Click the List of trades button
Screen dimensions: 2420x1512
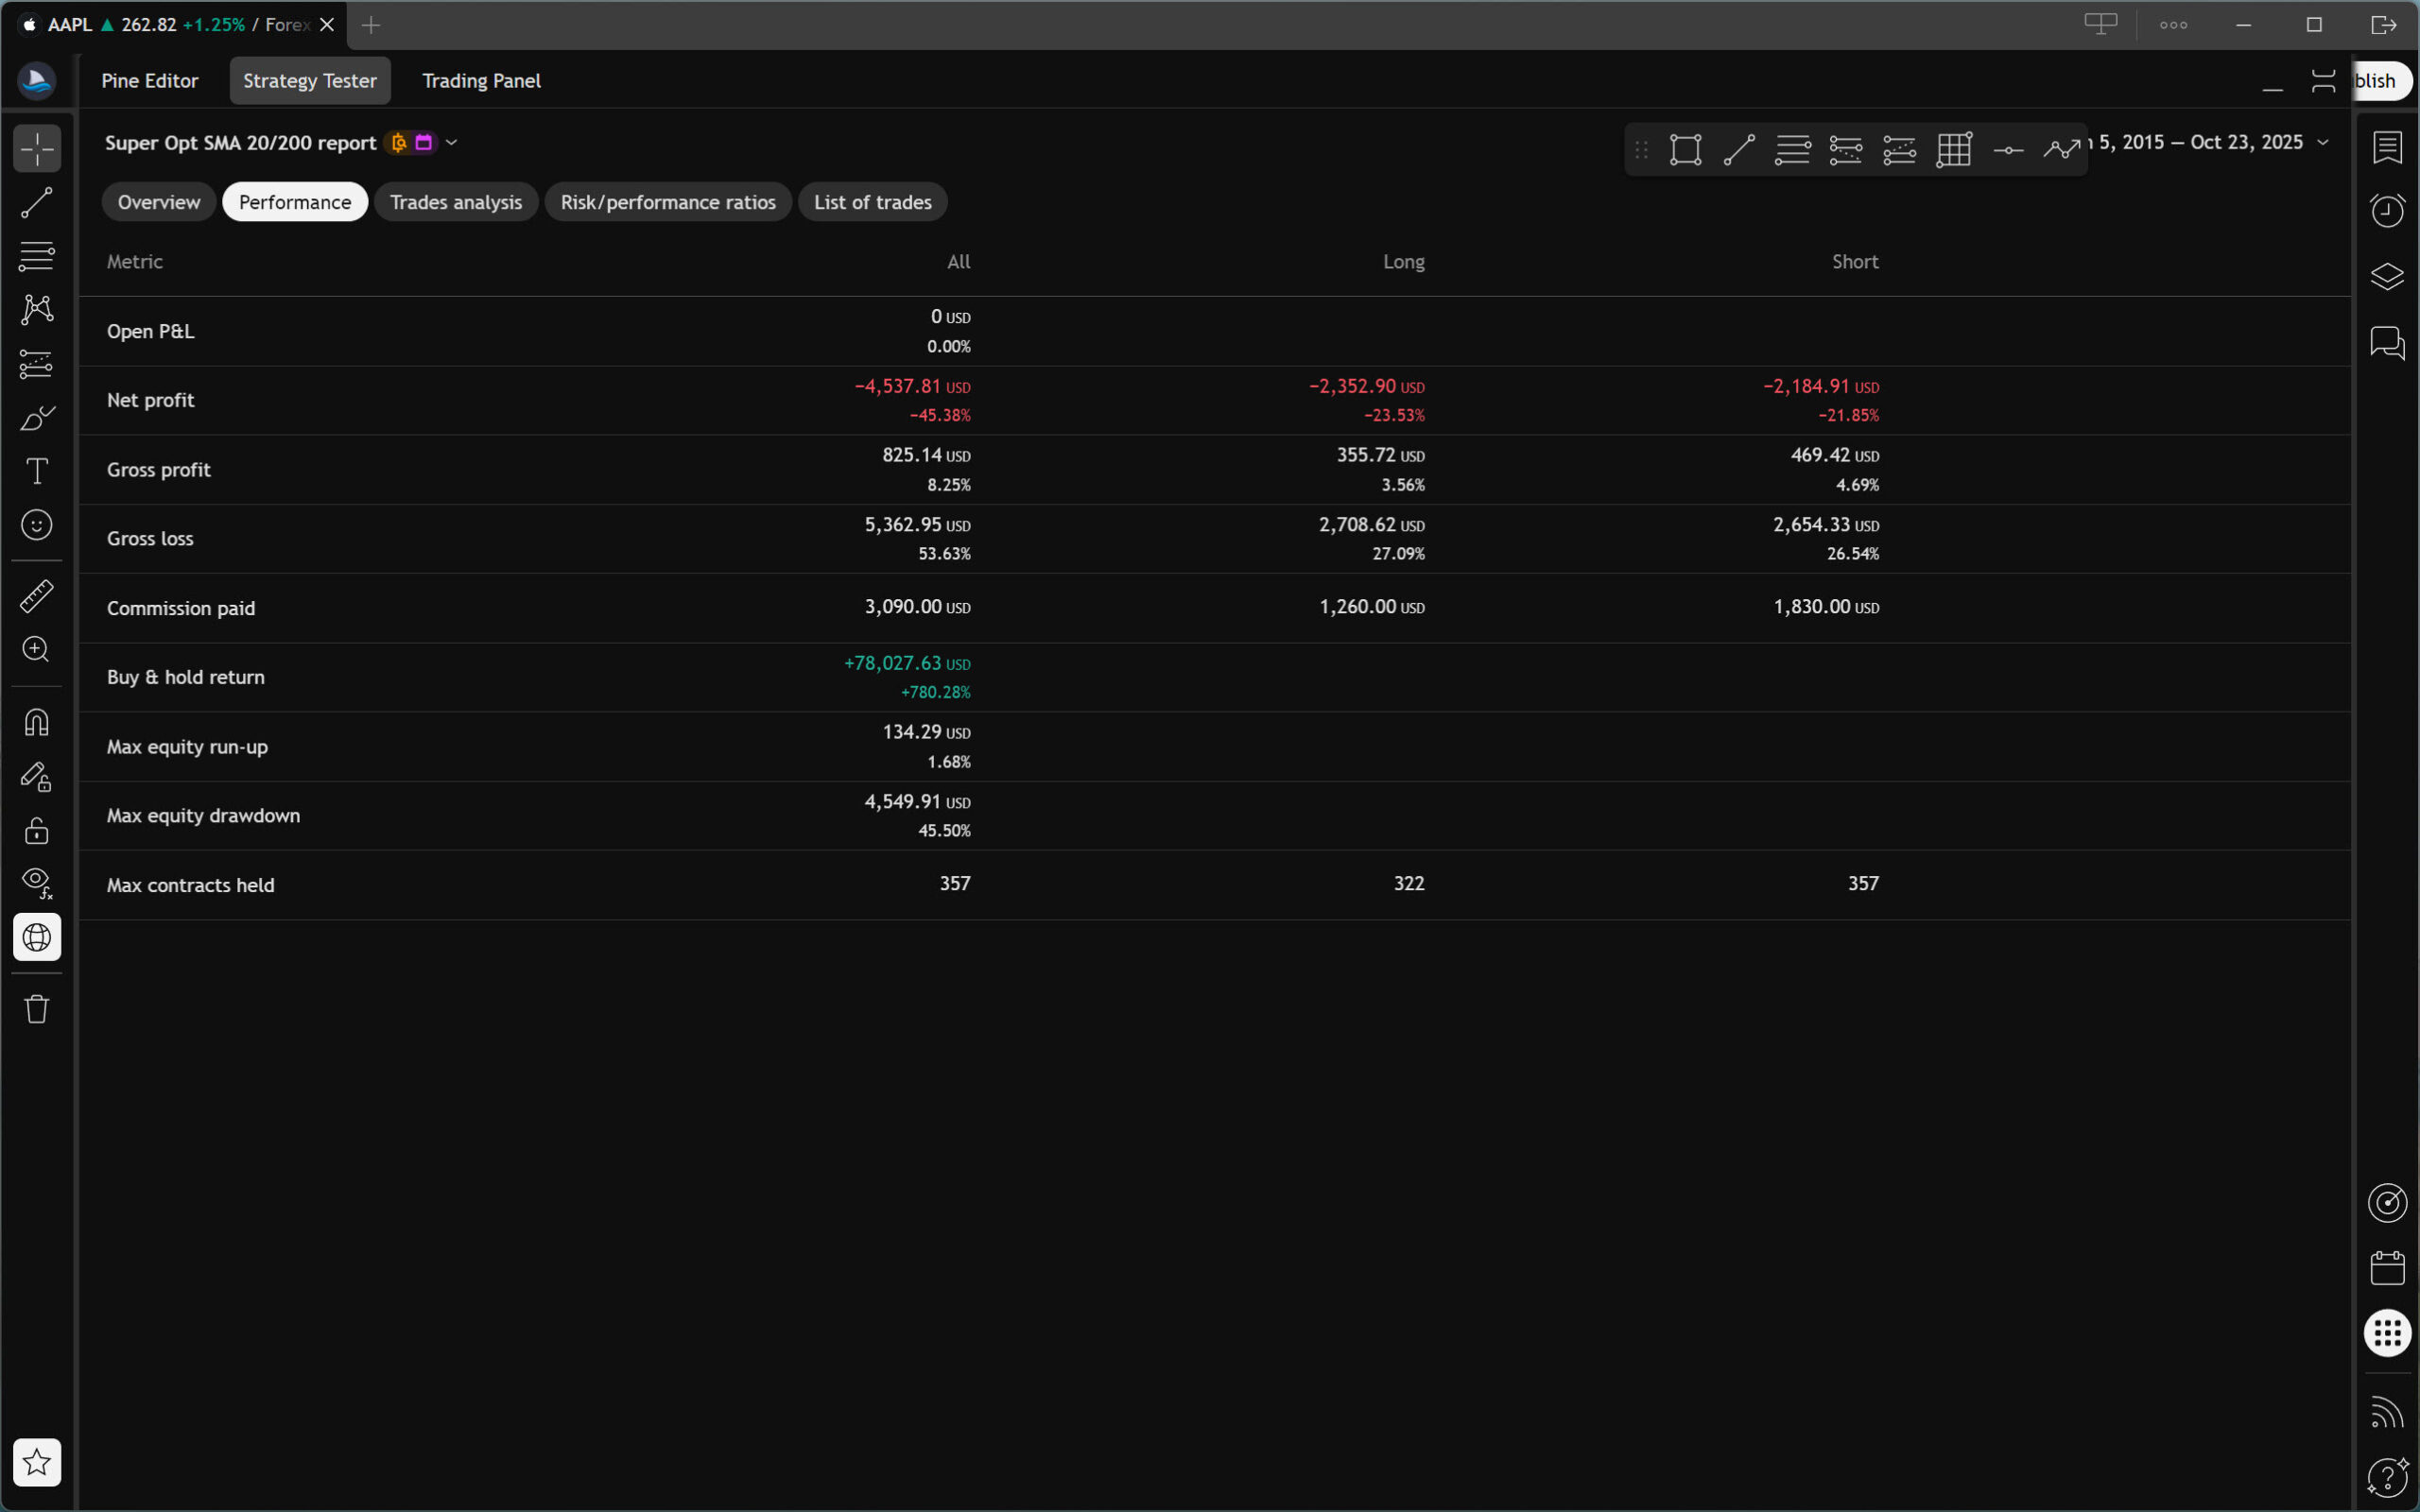pos(872,202)
